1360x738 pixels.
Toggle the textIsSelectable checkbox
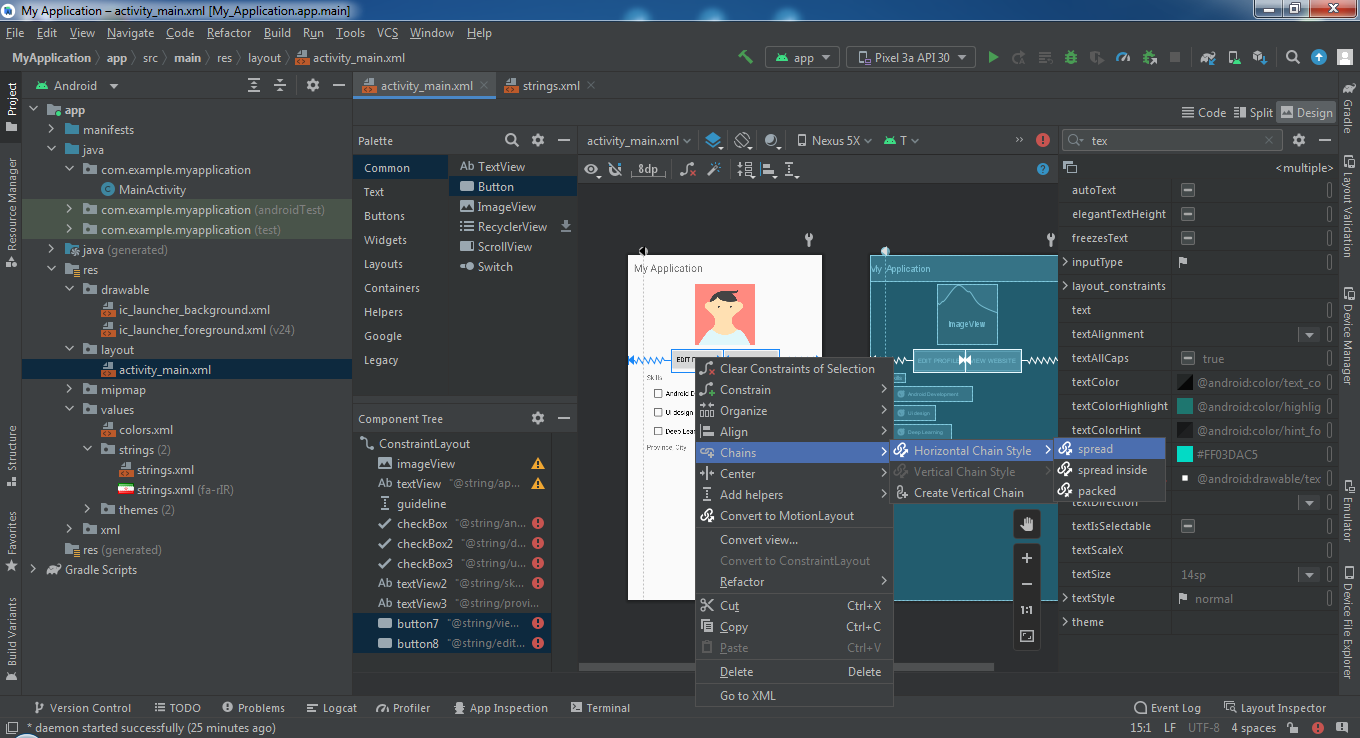click(1187, 526)
